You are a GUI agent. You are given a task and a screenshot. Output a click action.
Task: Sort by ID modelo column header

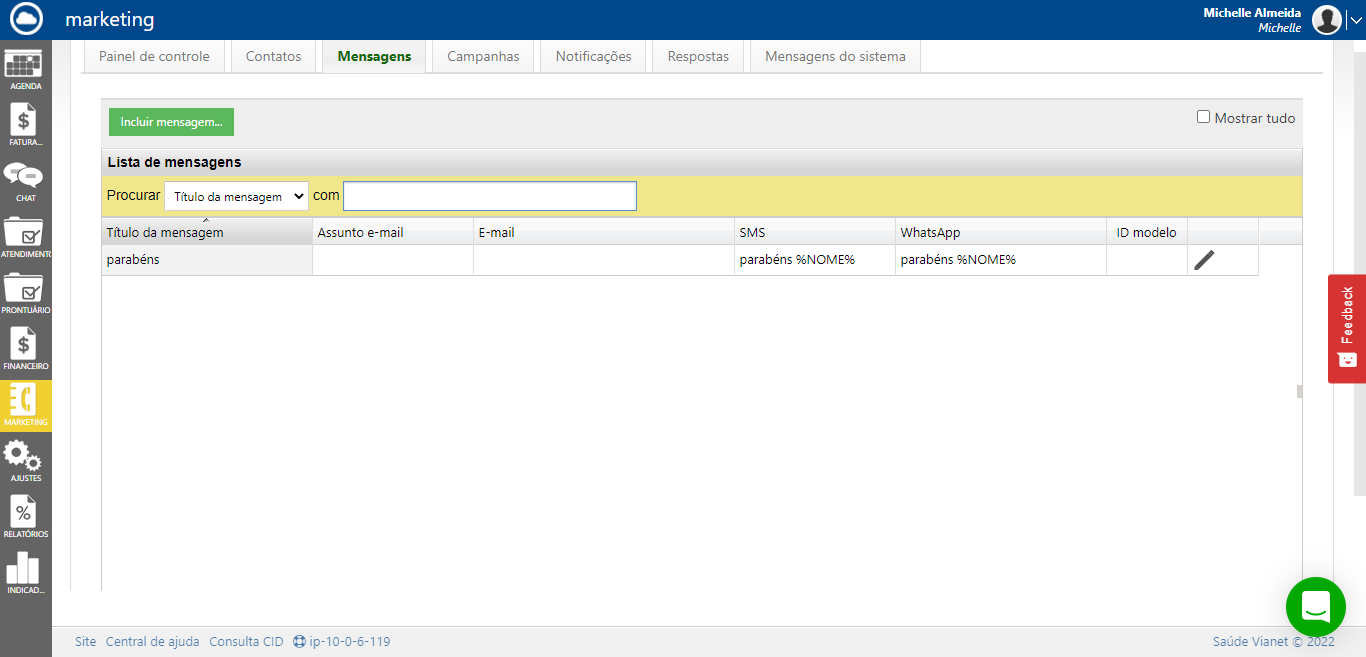tap(1147, 232)
